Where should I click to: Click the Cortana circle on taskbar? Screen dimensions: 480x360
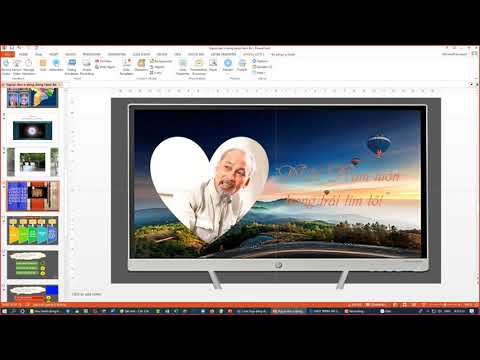pyautogui.click(x=23, y=311)
